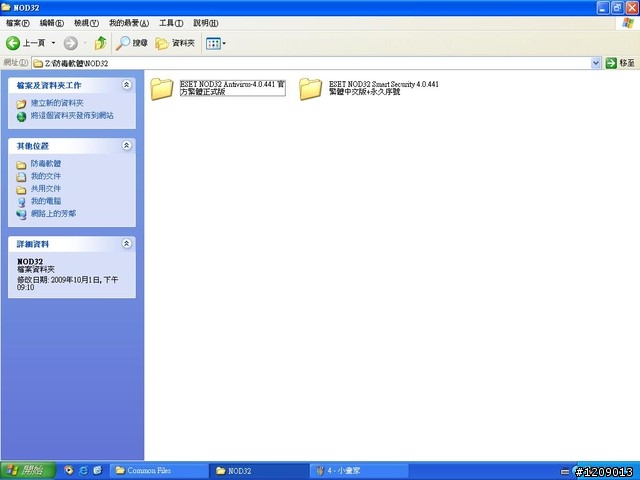Open 防毒軟體 parent folder link
The width and height of the screenshot is (640, 480).
click(46, 164)
